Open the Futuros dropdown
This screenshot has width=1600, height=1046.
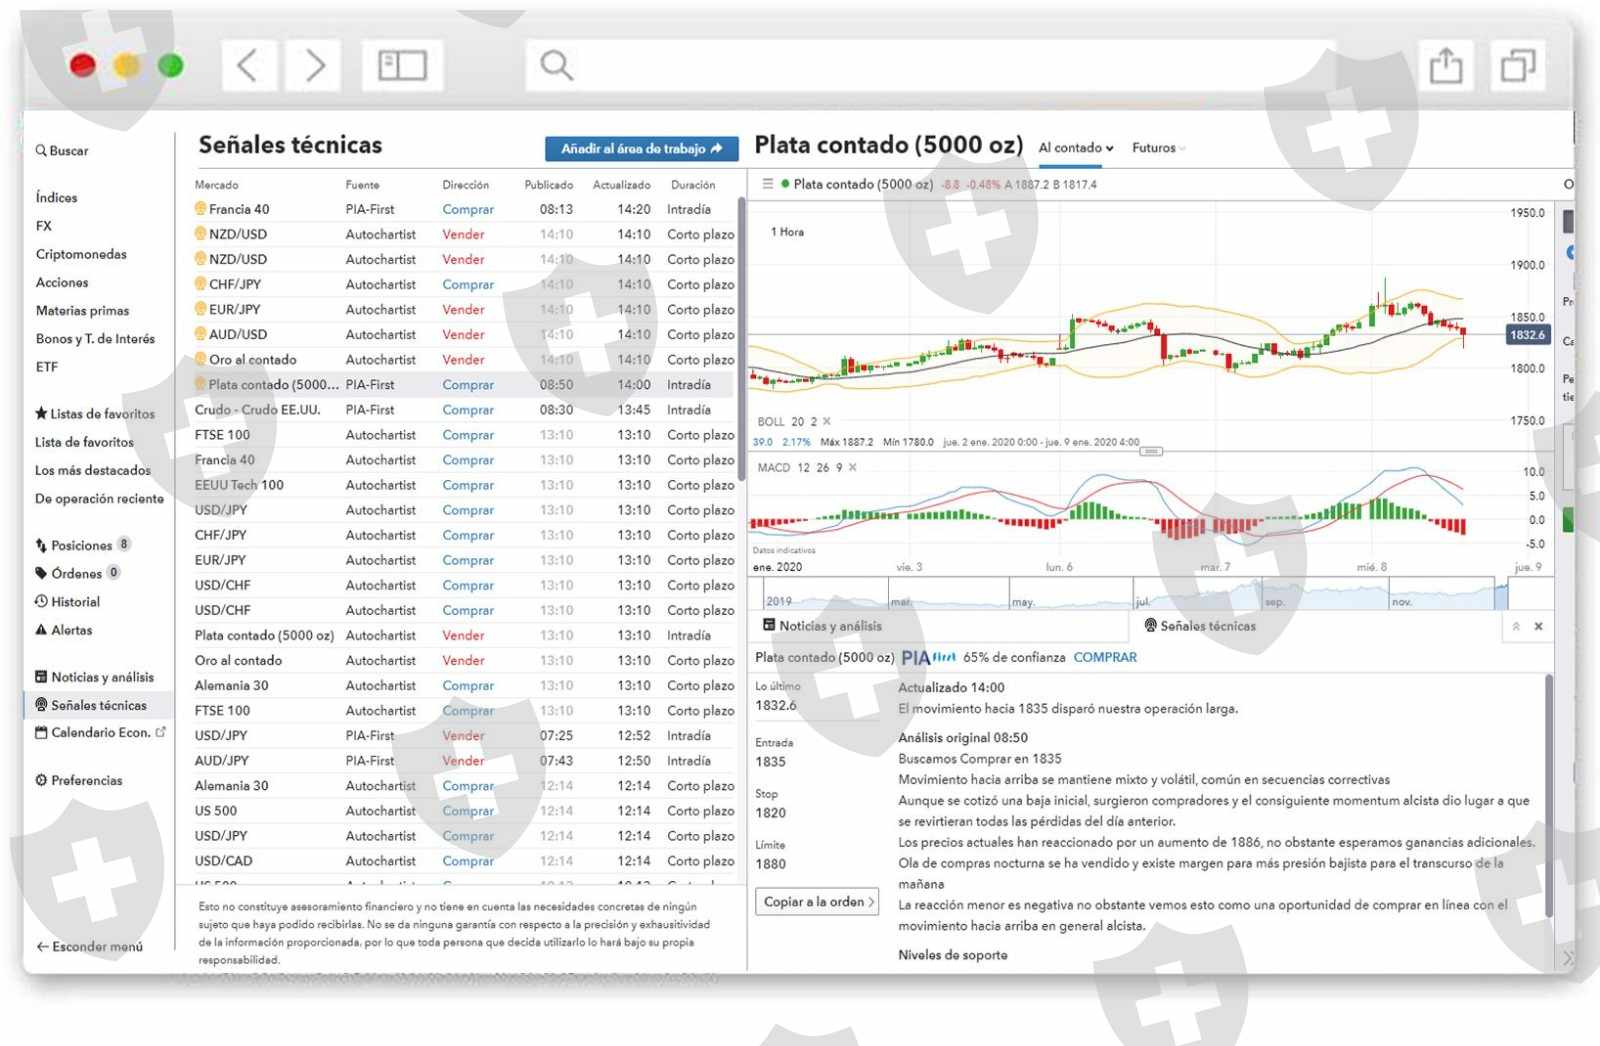pos(1159,148)
